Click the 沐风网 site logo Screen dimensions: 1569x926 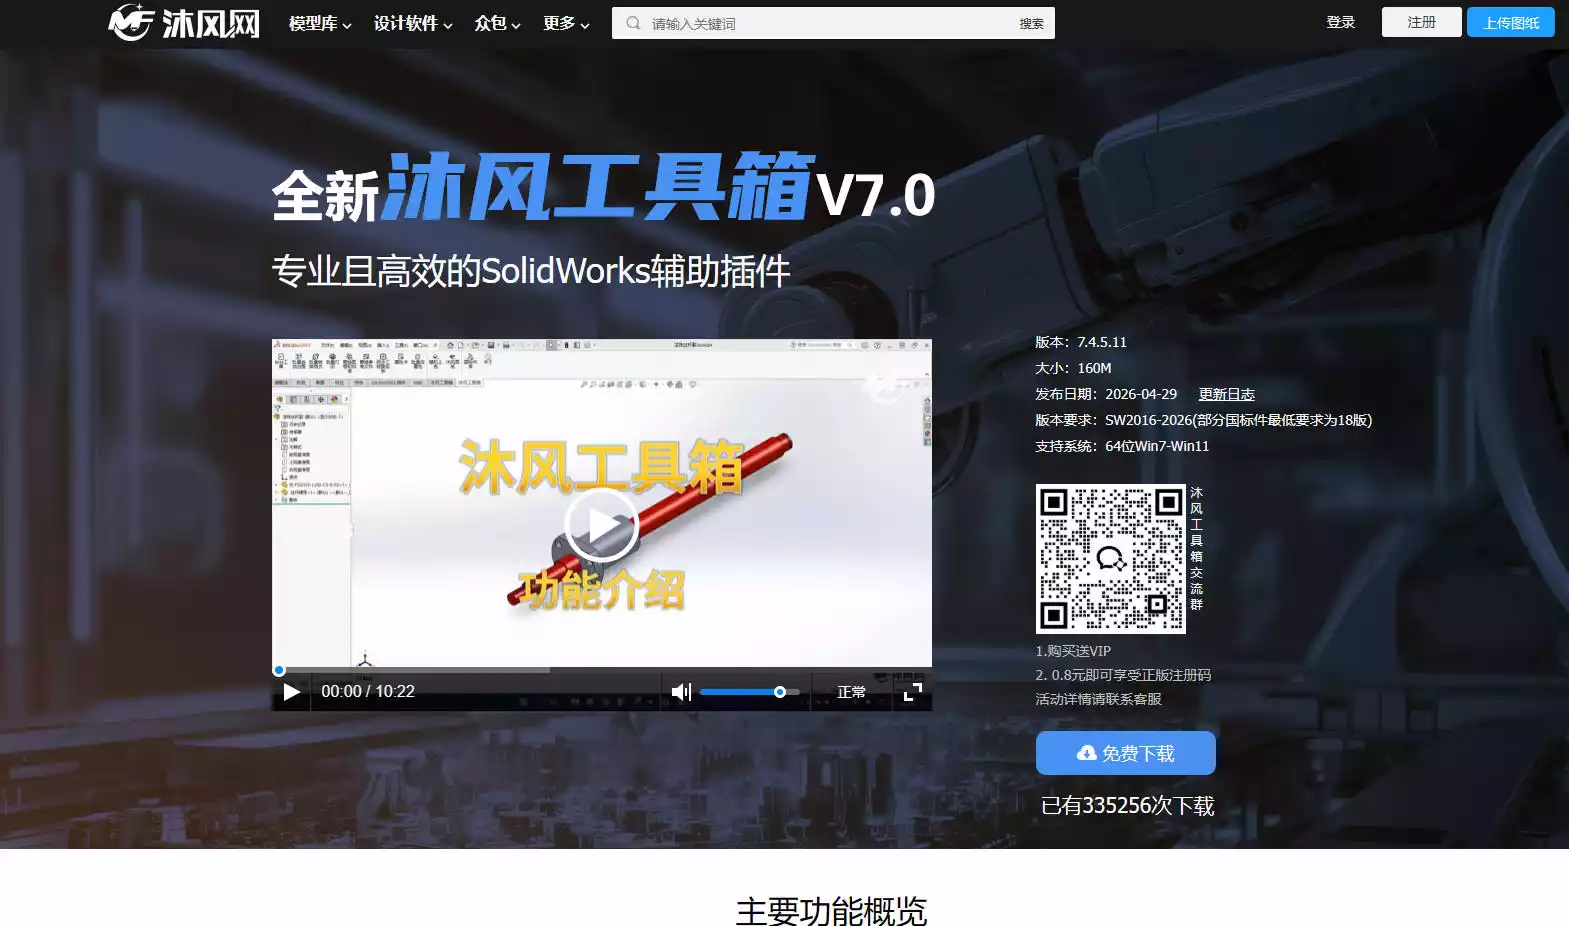click(184, 23)
